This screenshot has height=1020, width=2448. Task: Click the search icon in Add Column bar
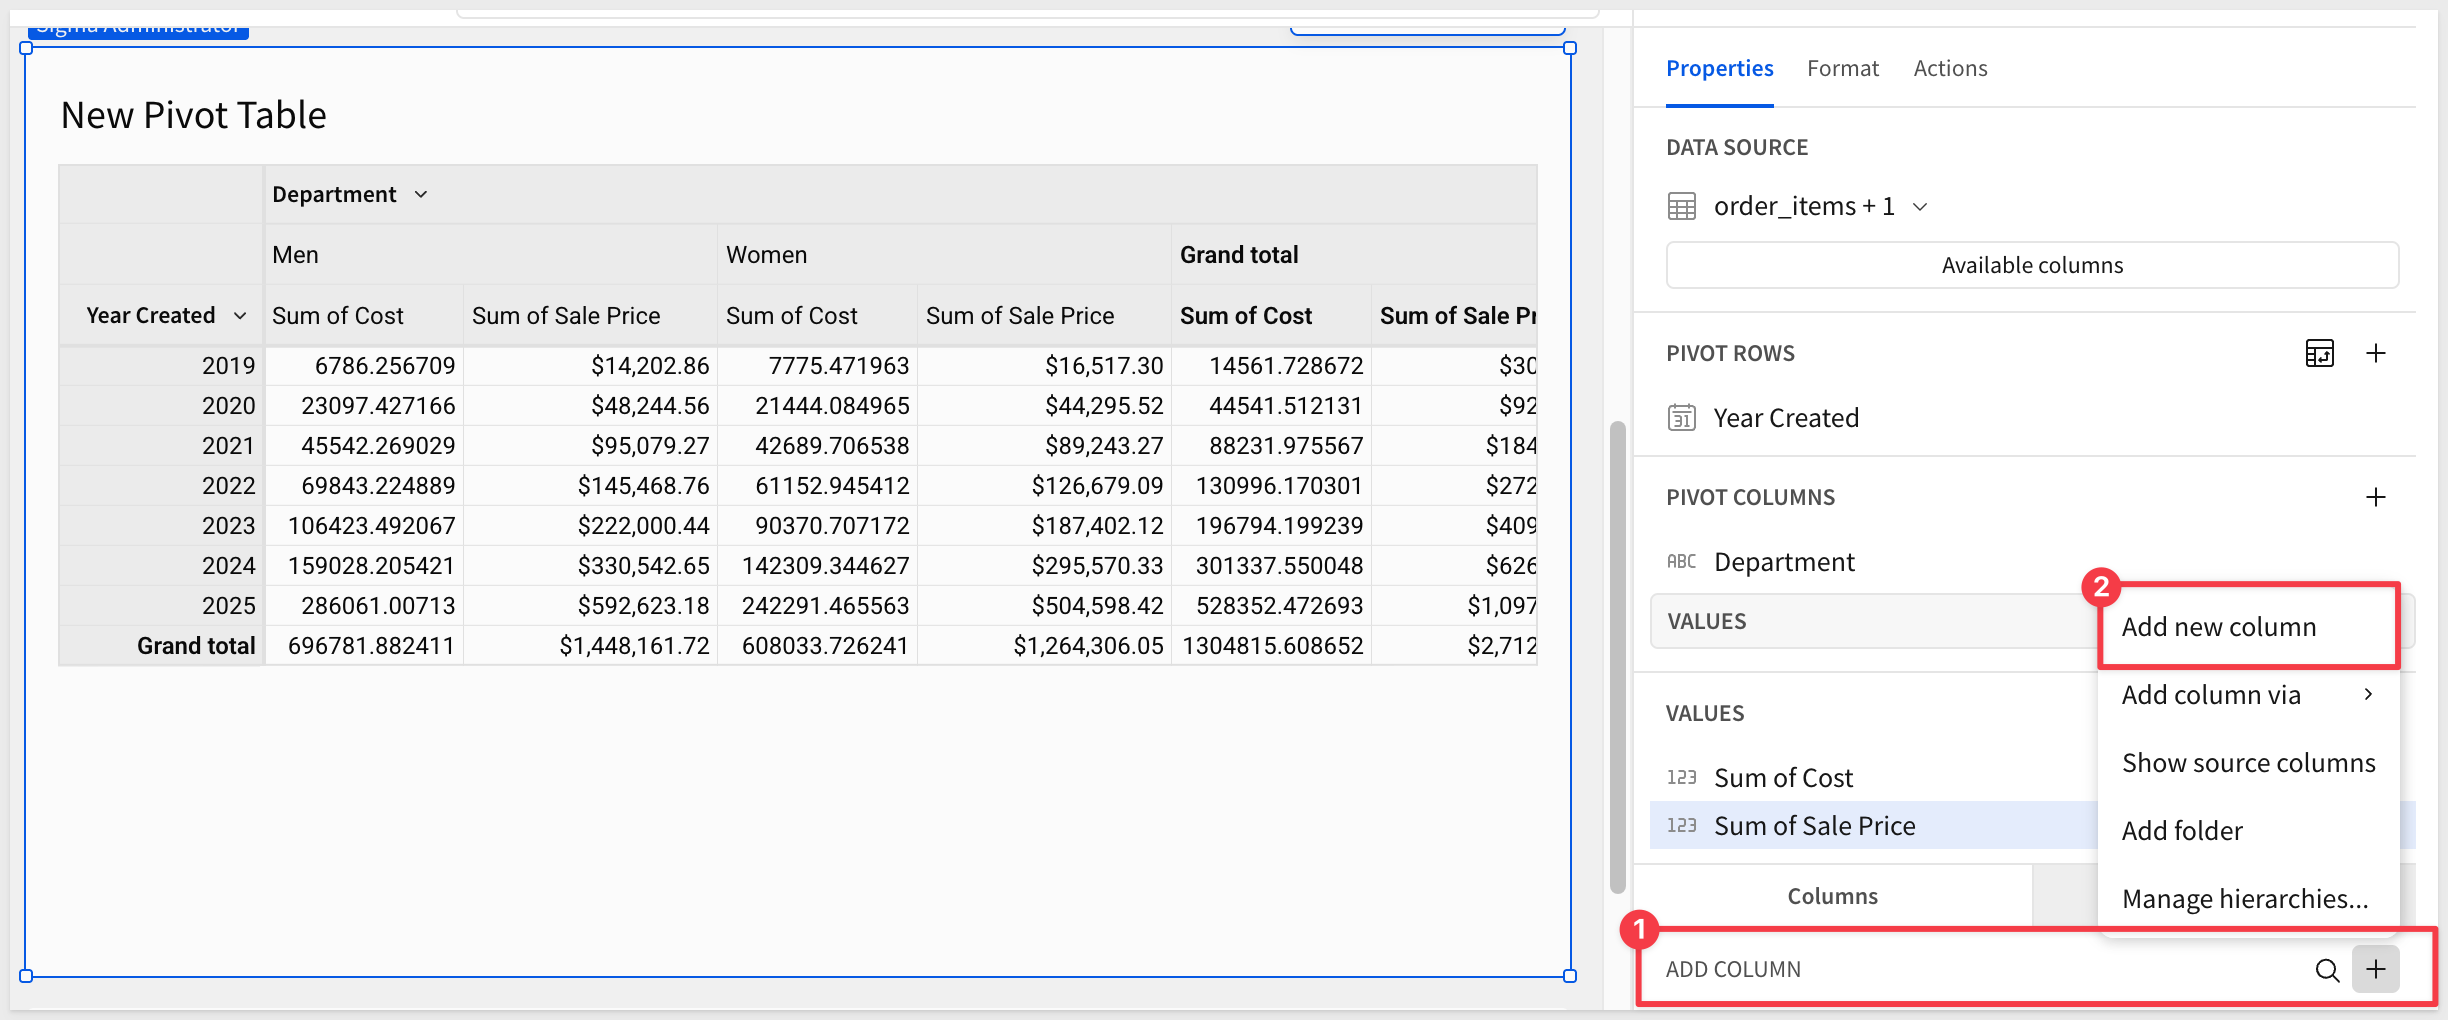[2327, 970]
